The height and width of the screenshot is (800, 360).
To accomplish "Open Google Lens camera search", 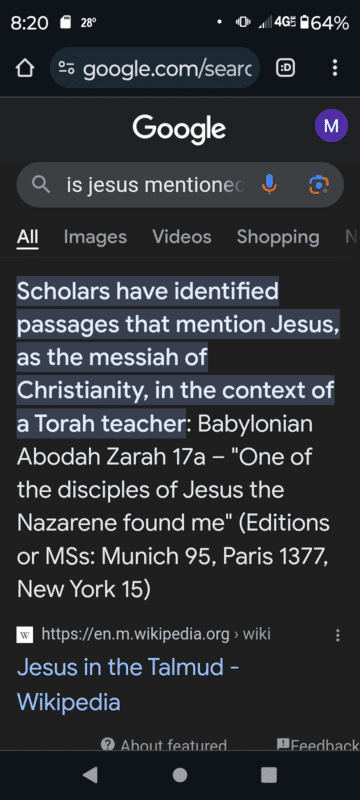I will 319,185.
